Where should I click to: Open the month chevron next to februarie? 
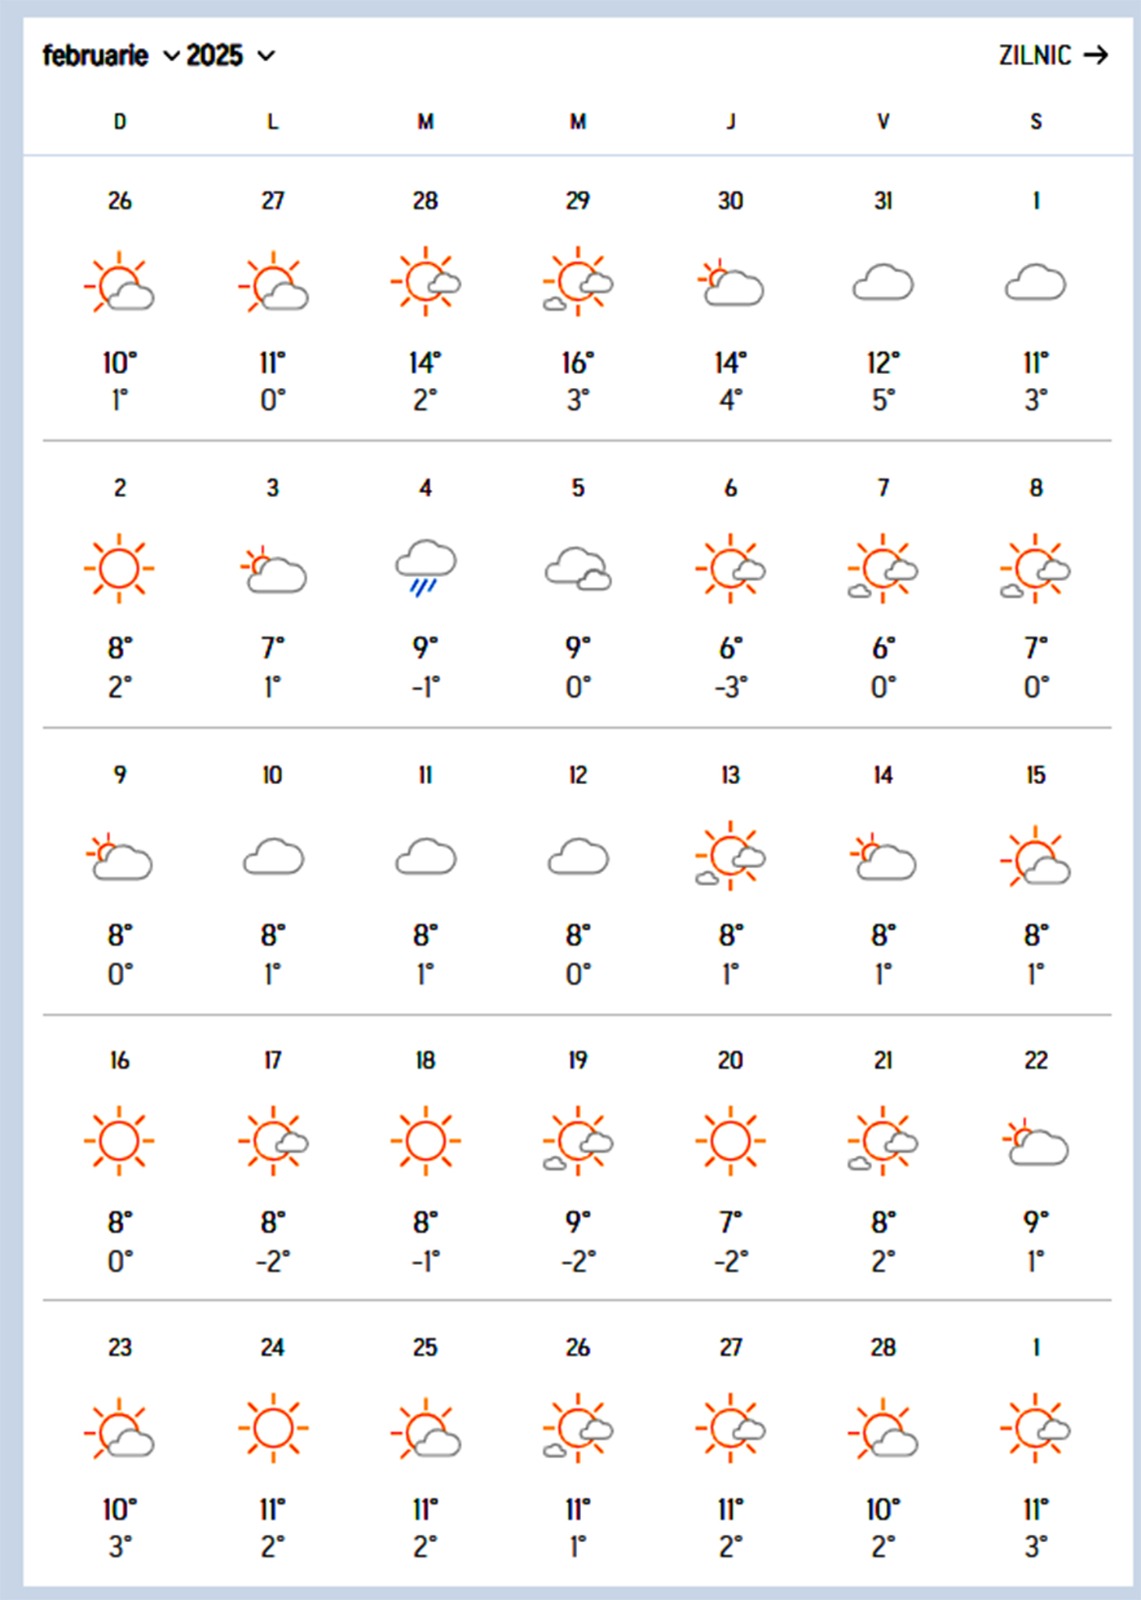(x=171, y=57)
